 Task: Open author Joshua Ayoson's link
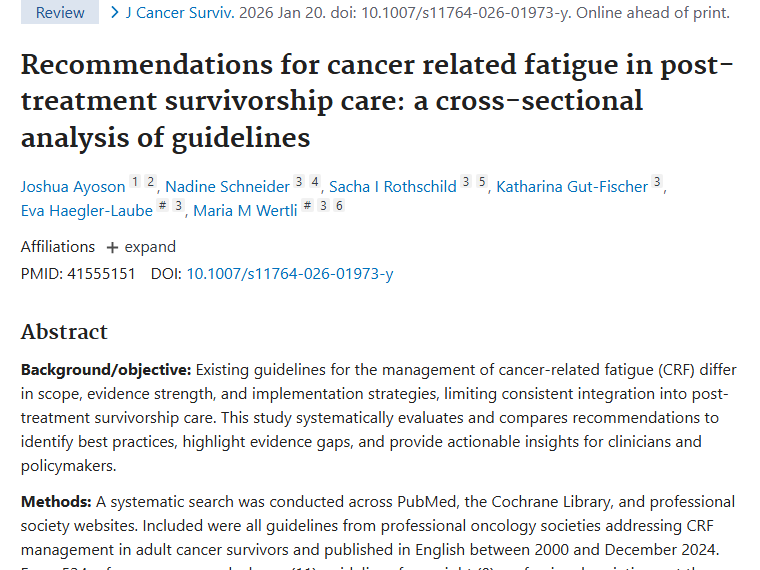(73, 186)
